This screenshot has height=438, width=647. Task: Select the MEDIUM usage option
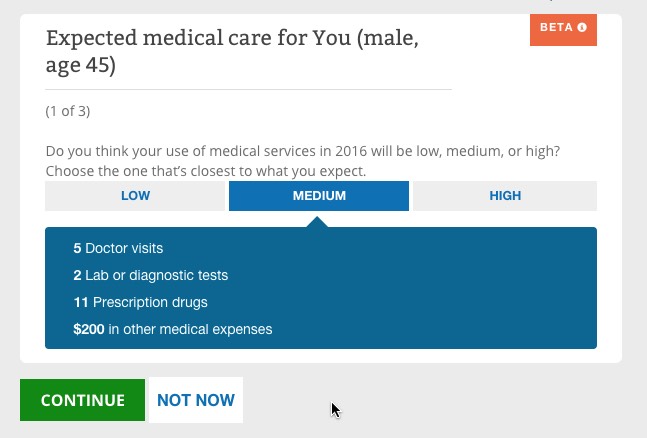click(x=319, y=196)
